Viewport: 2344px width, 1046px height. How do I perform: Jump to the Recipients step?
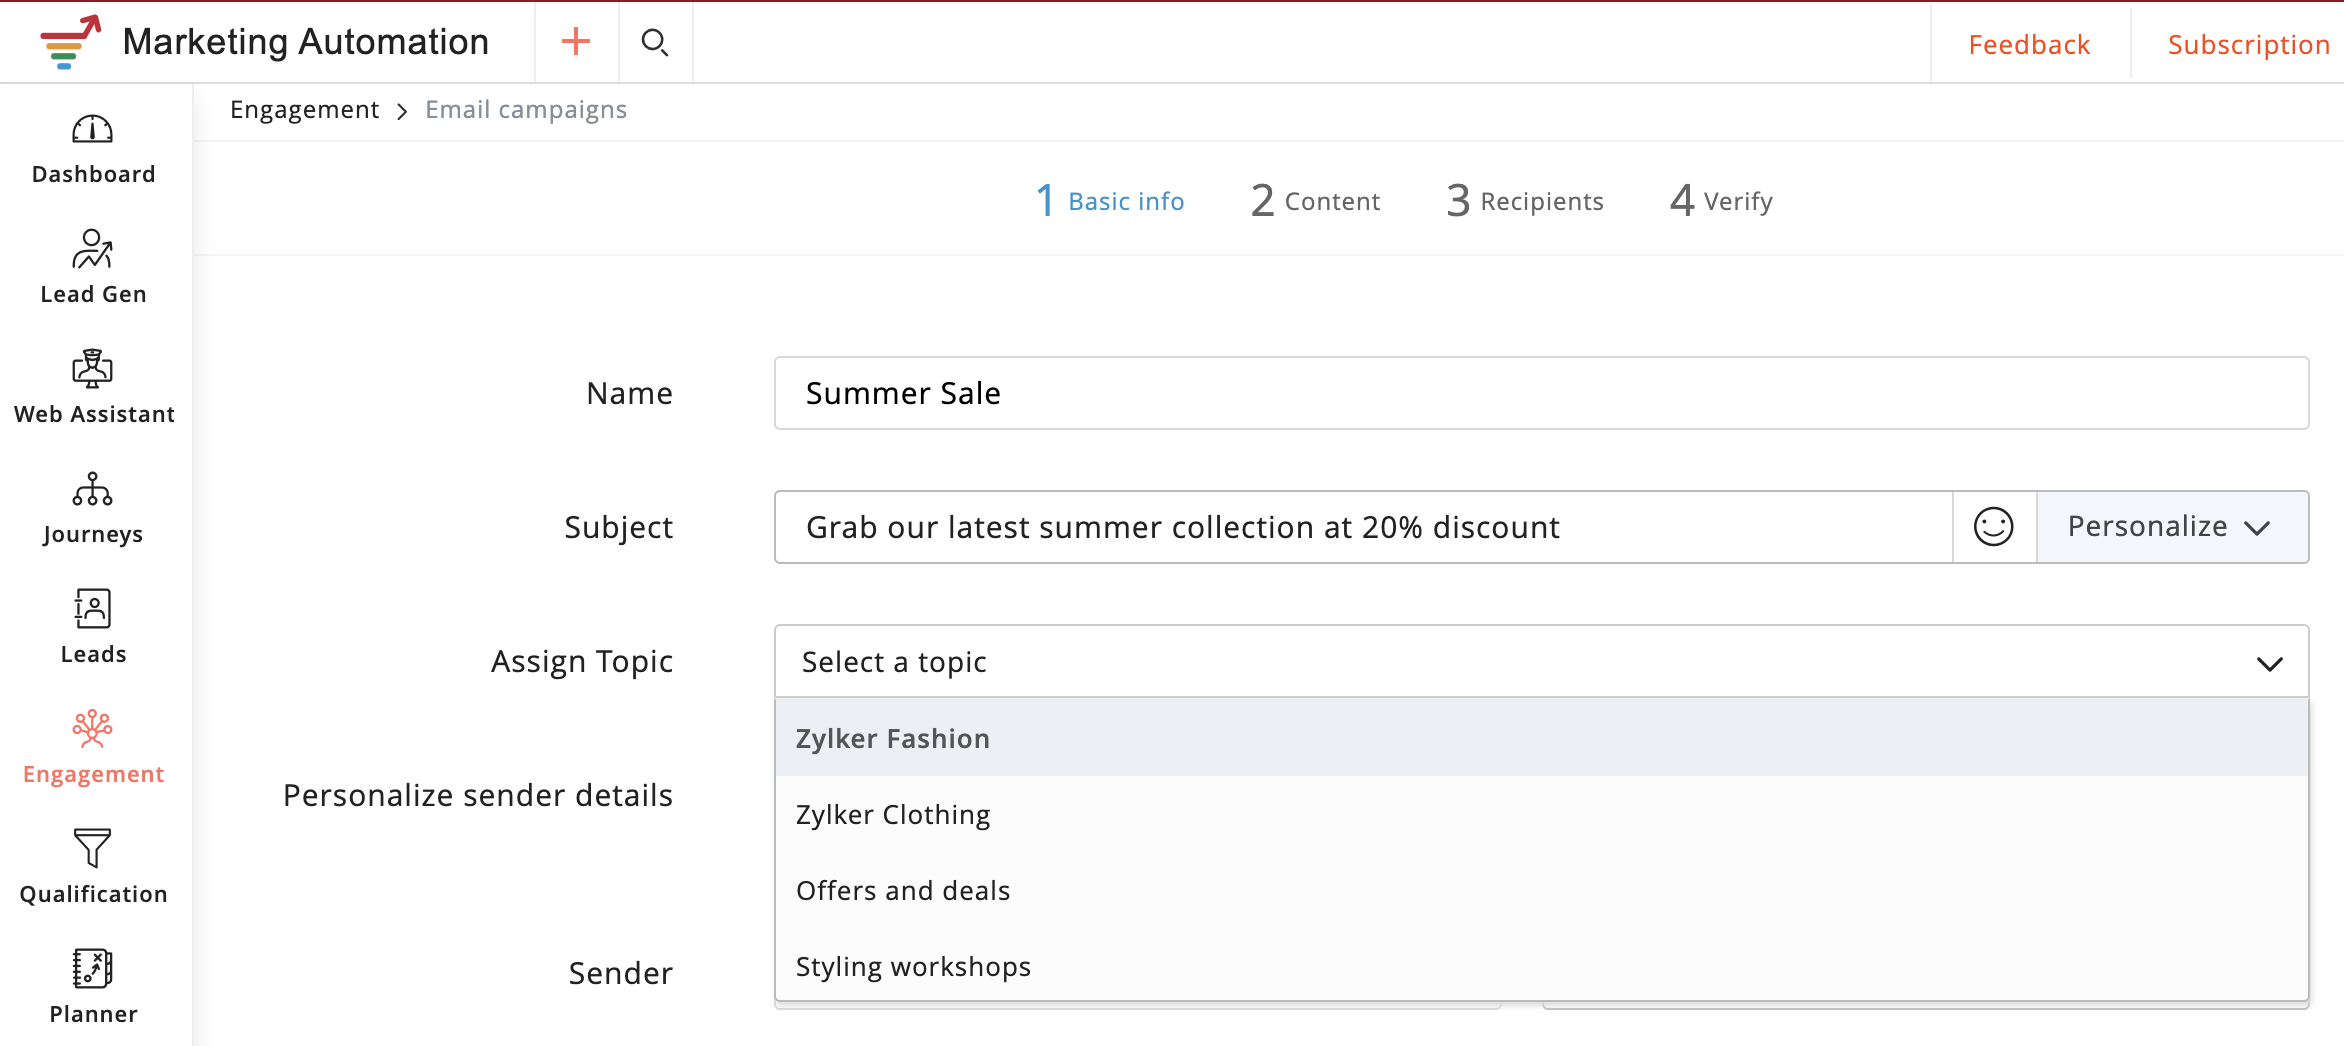click(x=1525, y=201)
